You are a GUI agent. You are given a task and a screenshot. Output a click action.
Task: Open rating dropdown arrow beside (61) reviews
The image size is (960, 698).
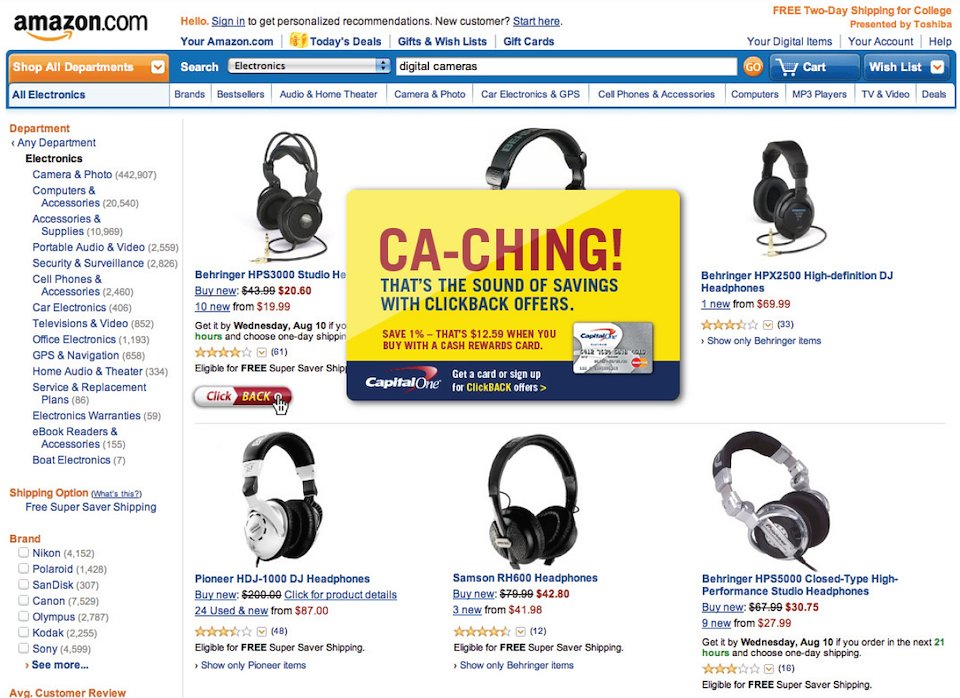pos(261,352)
